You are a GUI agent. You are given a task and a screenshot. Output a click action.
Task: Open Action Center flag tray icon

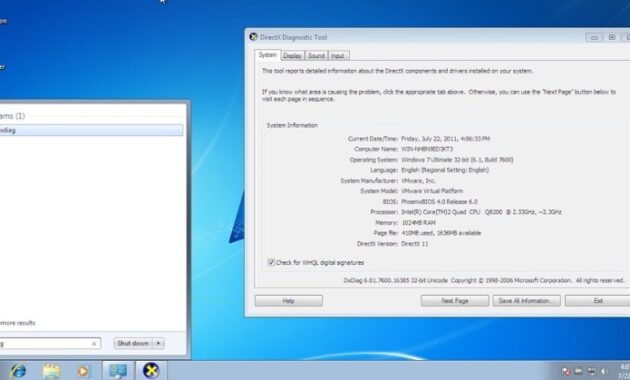point(566,372)
